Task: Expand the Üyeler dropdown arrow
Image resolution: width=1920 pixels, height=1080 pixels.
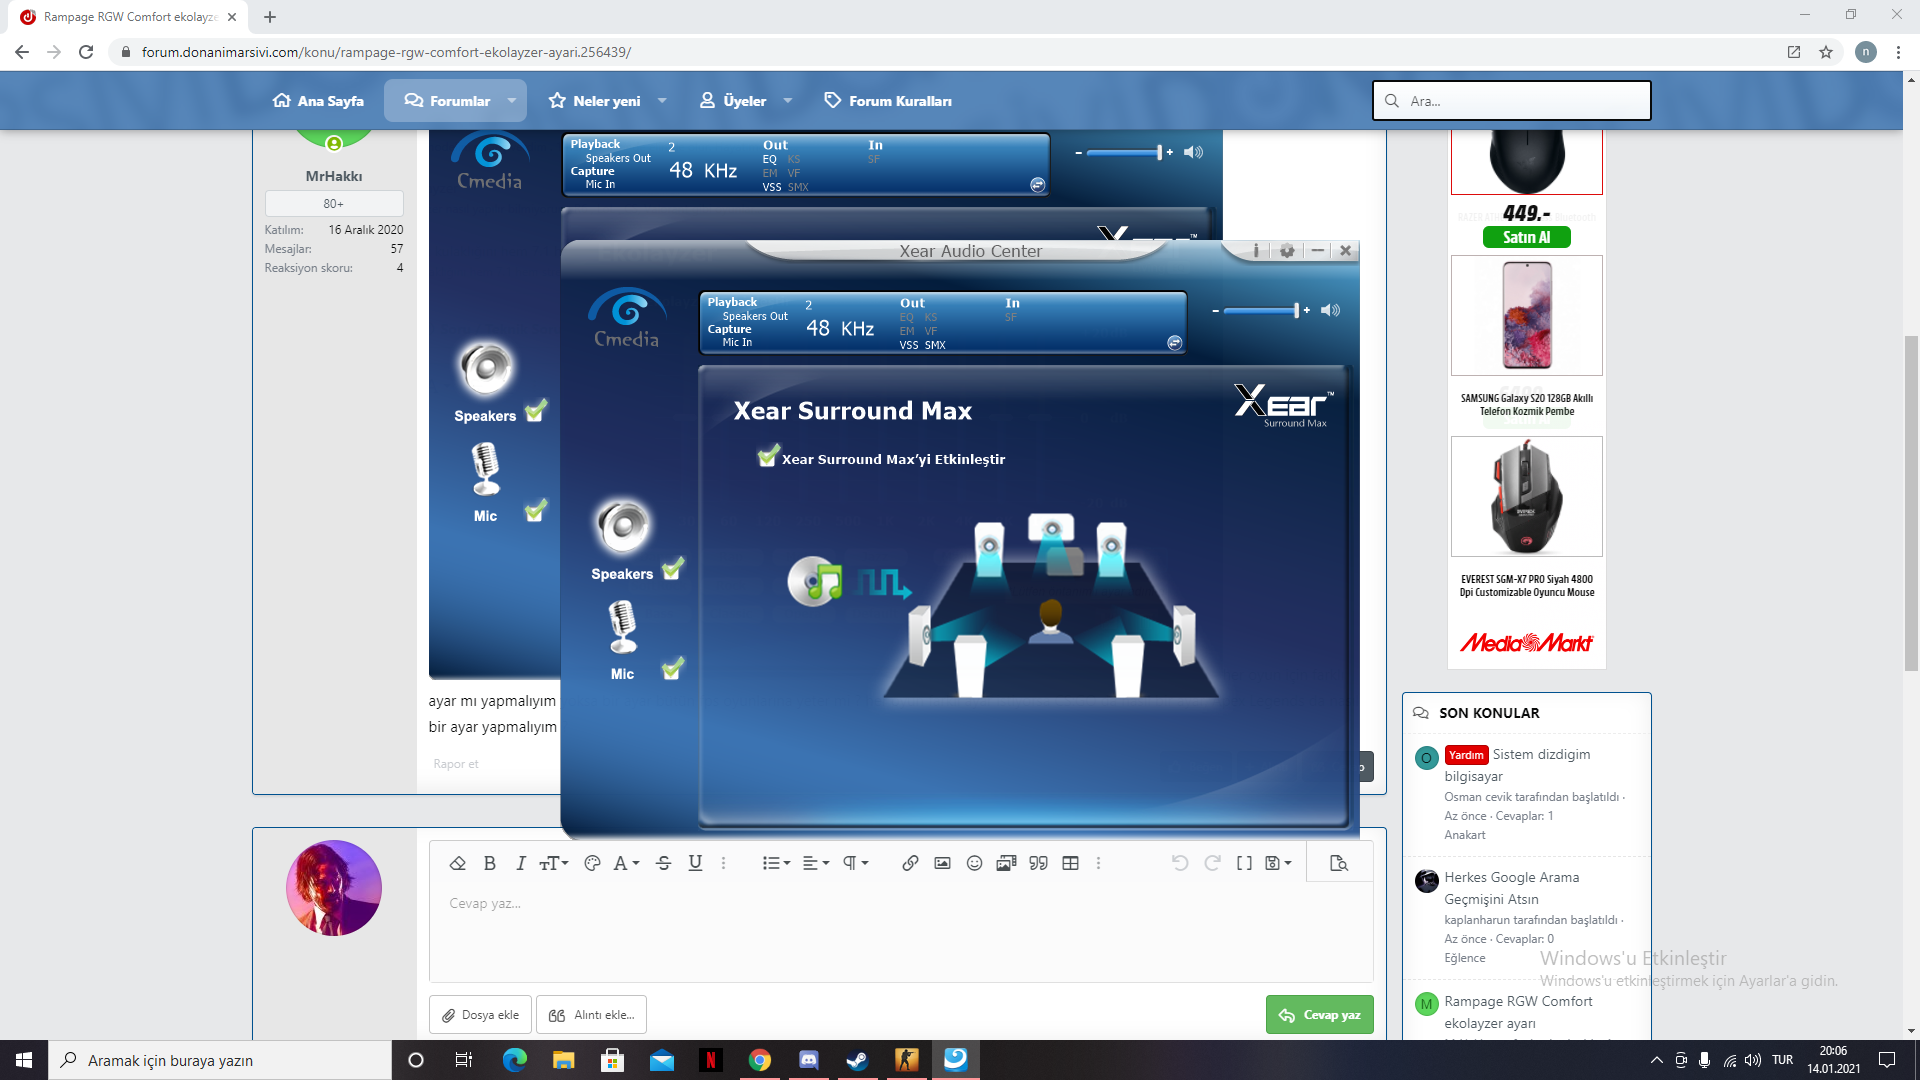Action: [x=788, y=101]
